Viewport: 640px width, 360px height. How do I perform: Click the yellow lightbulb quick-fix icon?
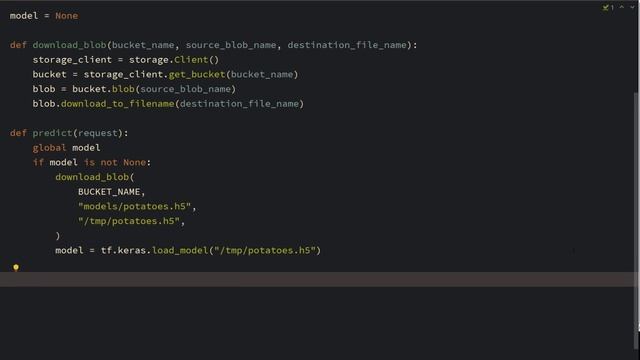tap(16, 268)
